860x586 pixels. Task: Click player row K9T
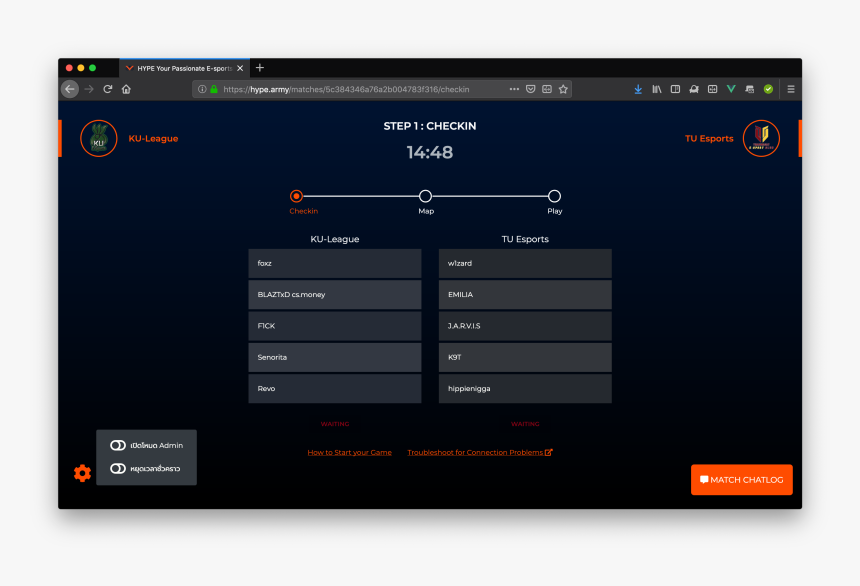[x=525, y=357]
